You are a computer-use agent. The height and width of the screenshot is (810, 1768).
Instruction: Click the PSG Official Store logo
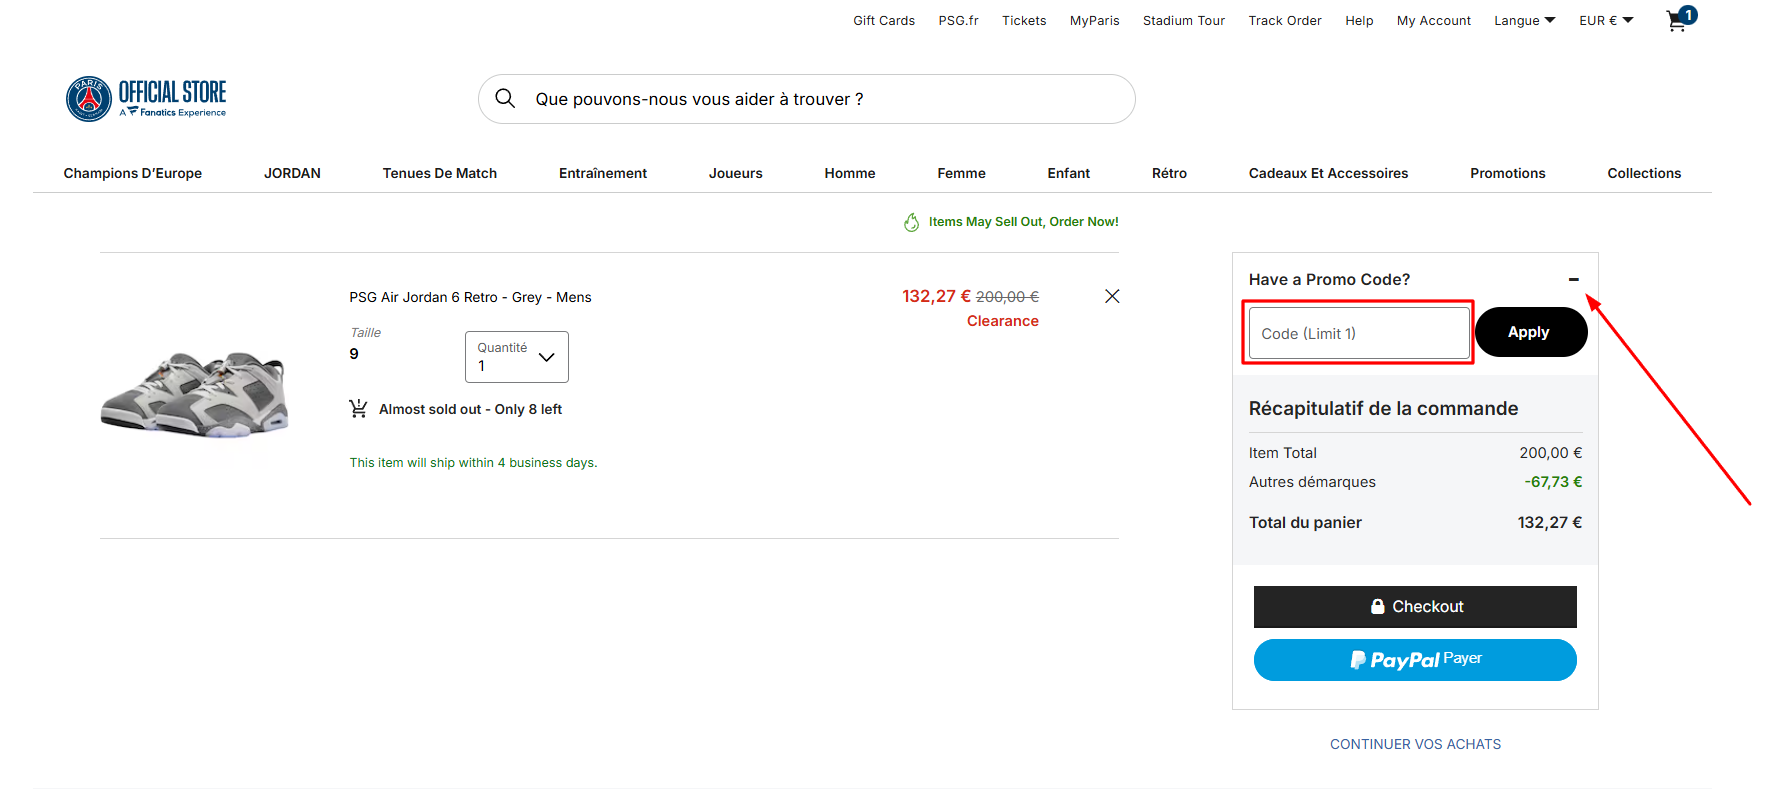point(146,99)
